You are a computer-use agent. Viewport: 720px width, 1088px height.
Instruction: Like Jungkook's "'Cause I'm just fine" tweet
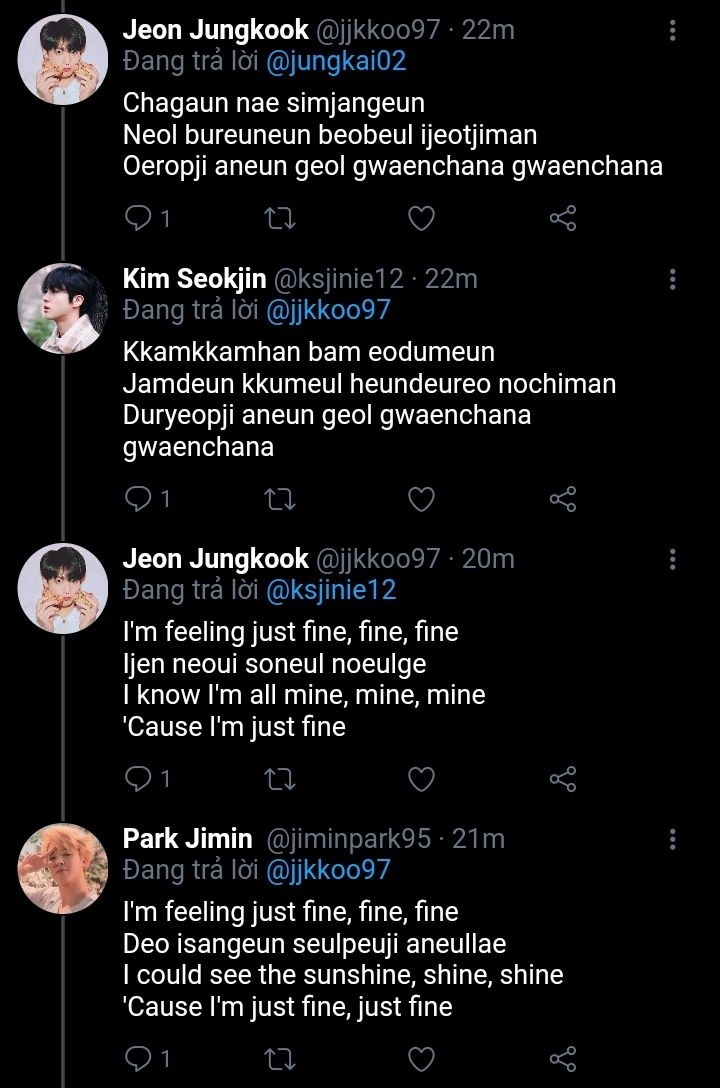tap(422, 778)
